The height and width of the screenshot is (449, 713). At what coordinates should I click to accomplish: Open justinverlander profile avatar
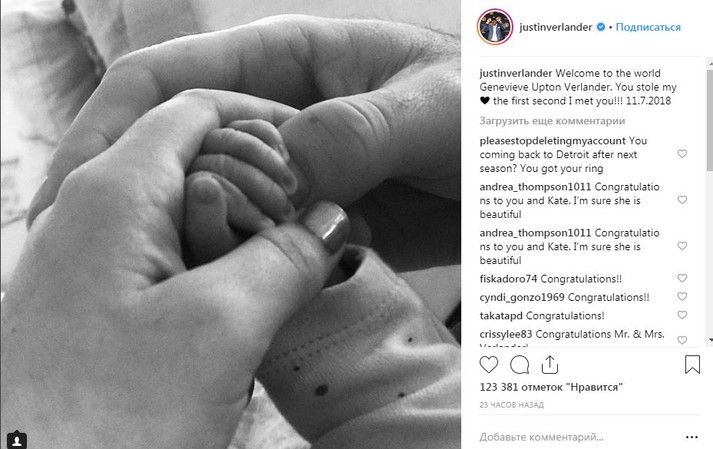(x=495, y=27)
